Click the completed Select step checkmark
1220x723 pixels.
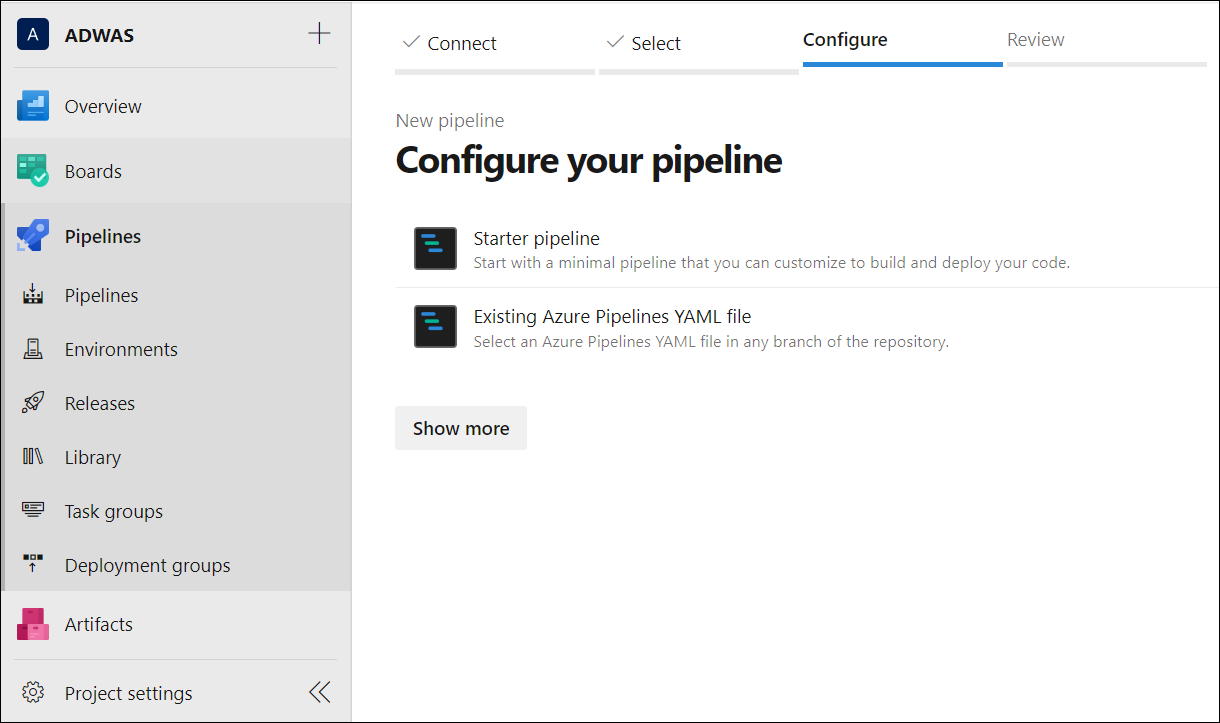click(615, 42)
